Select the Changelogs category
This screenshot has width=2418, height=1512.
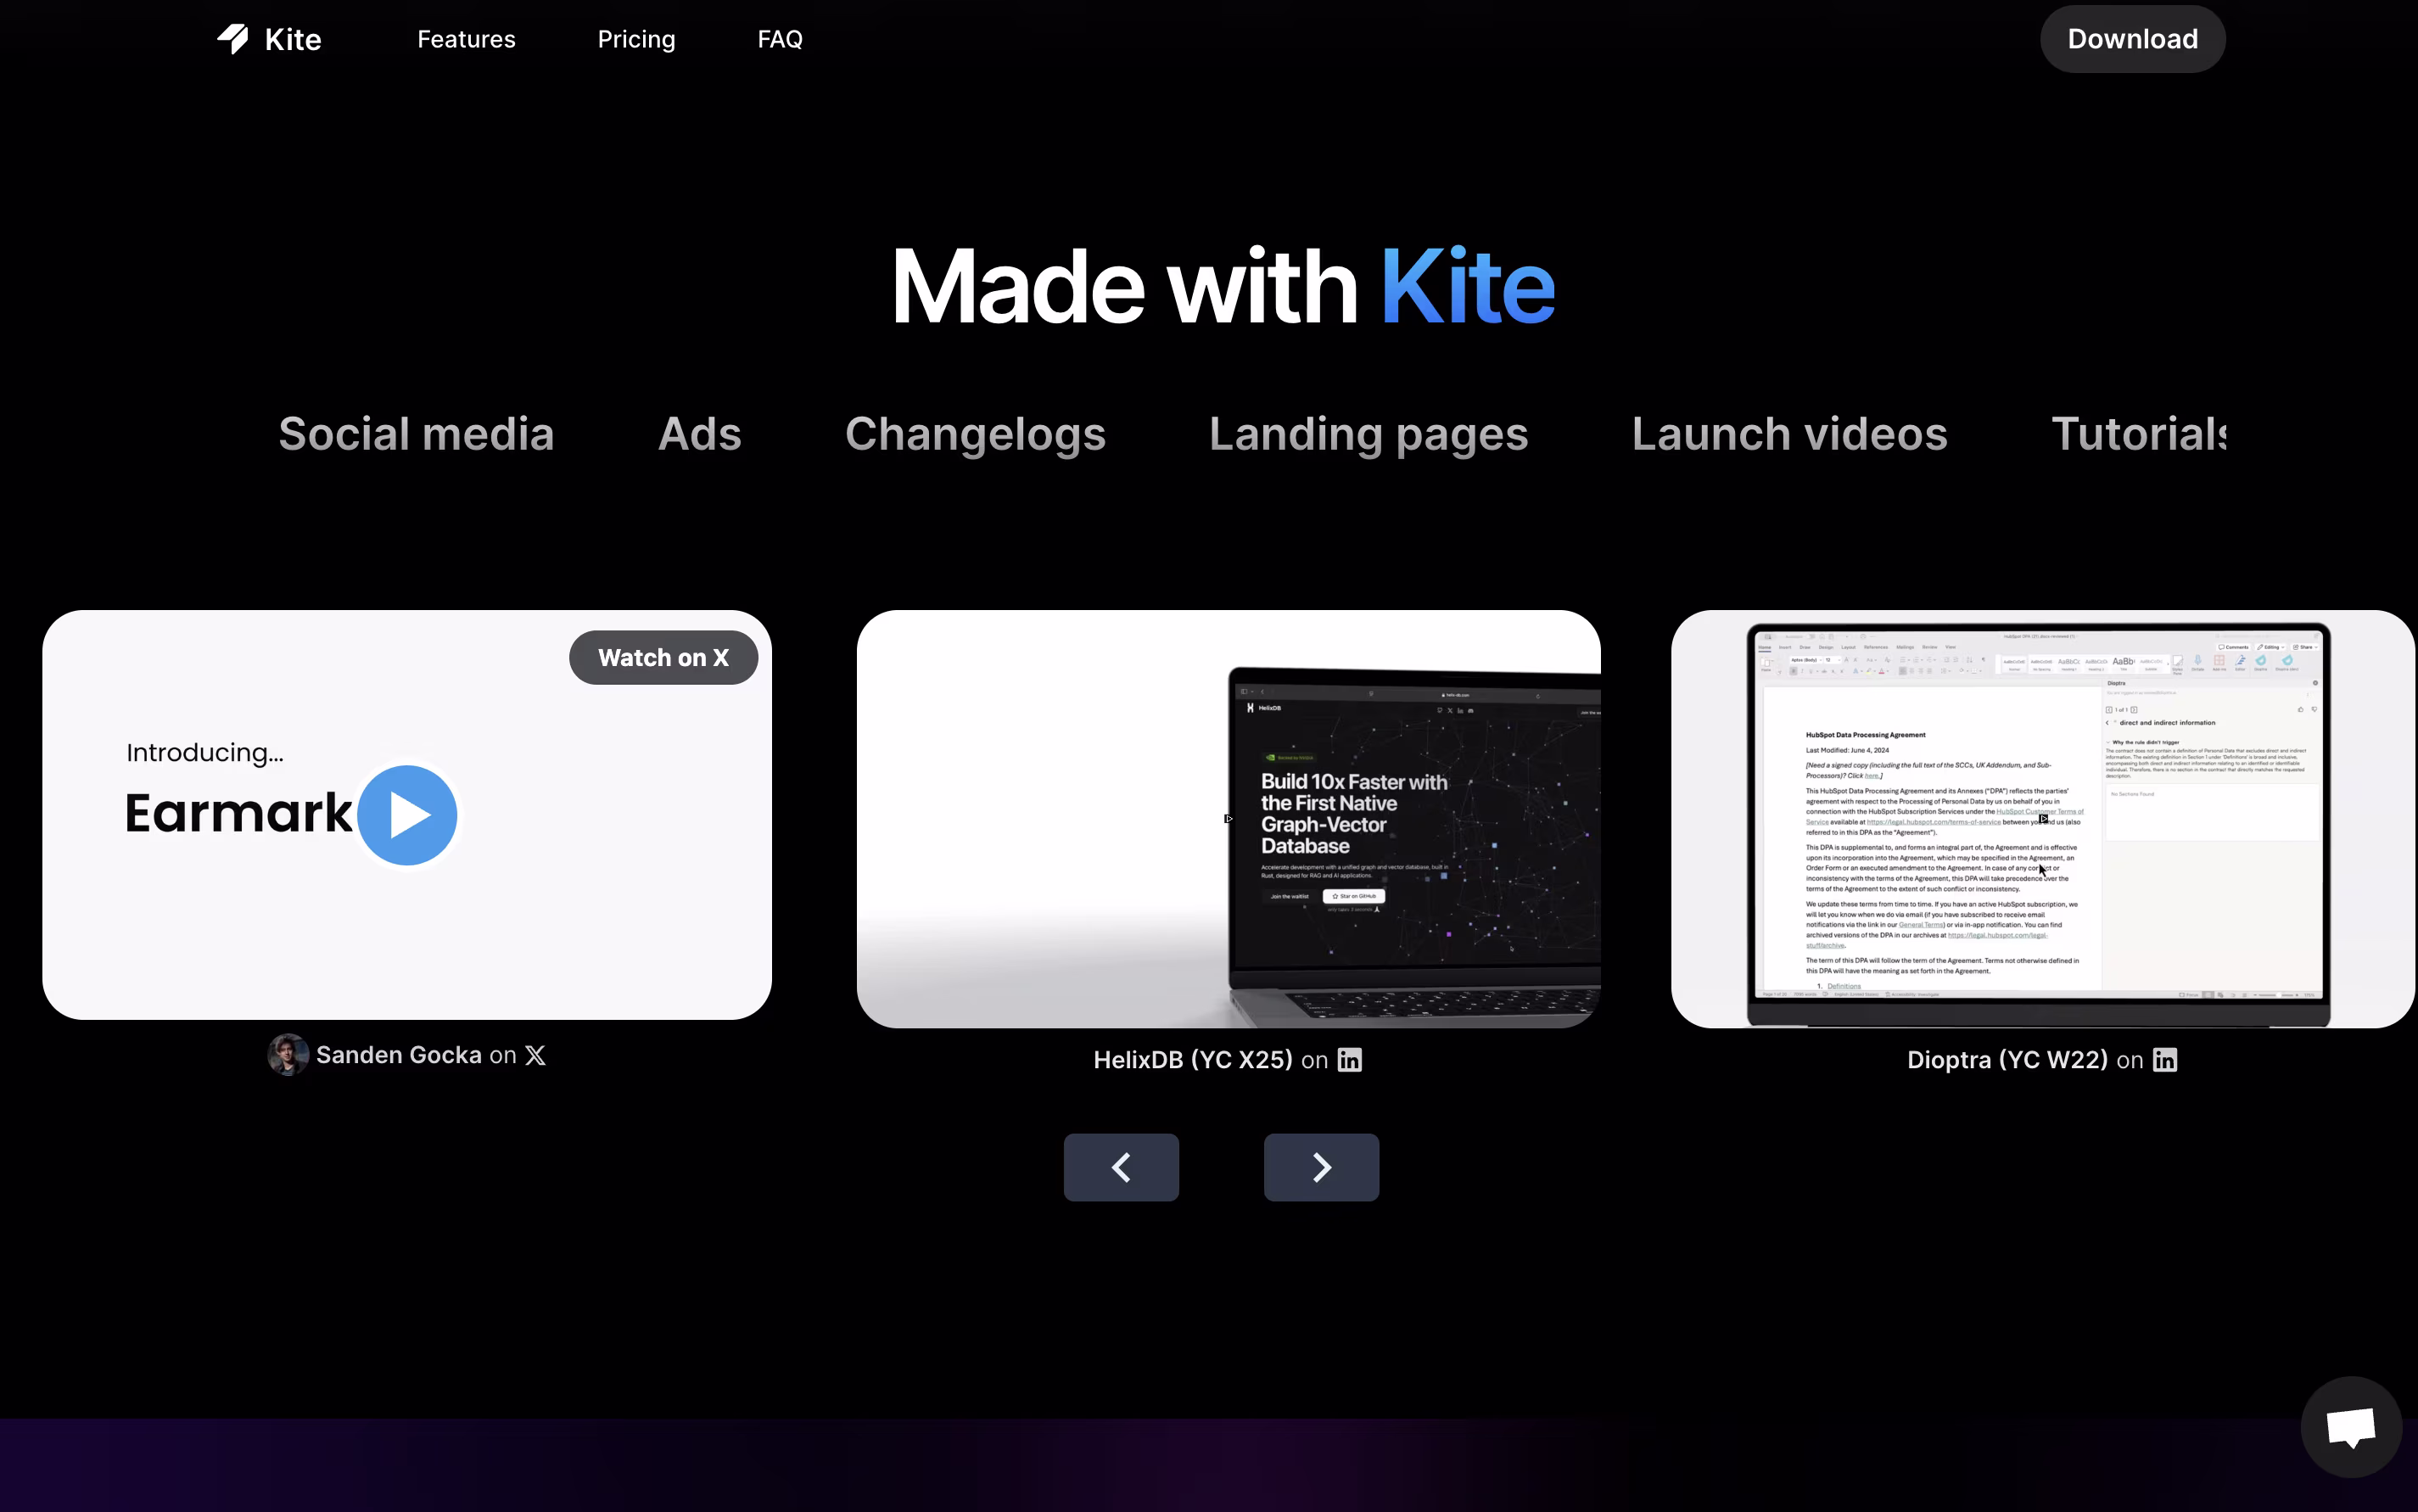[975, 434]
